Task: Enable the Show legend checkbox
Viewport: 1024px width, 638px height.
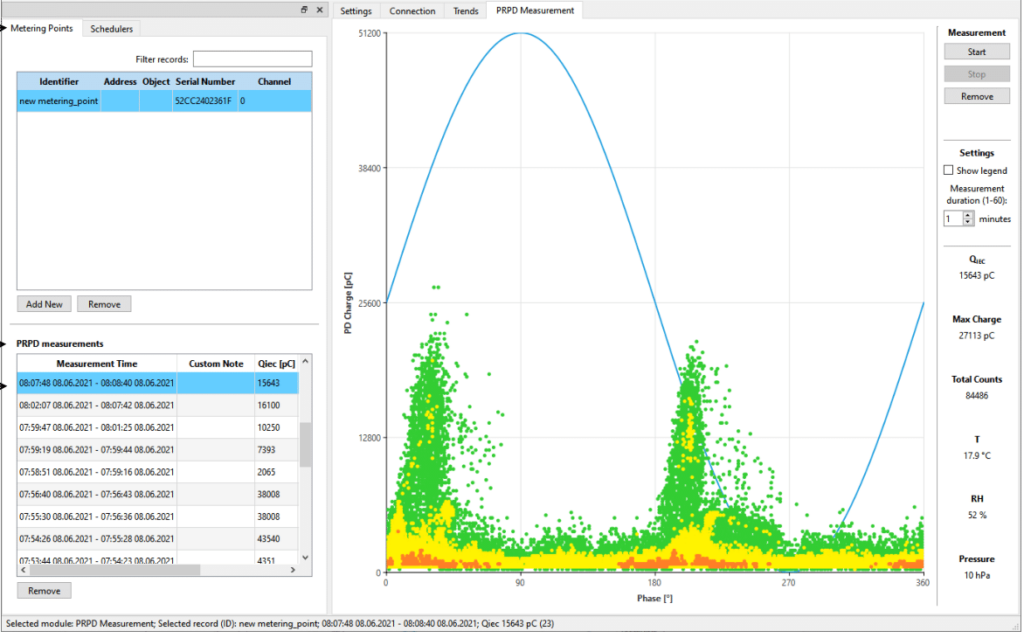Action: 948,170
